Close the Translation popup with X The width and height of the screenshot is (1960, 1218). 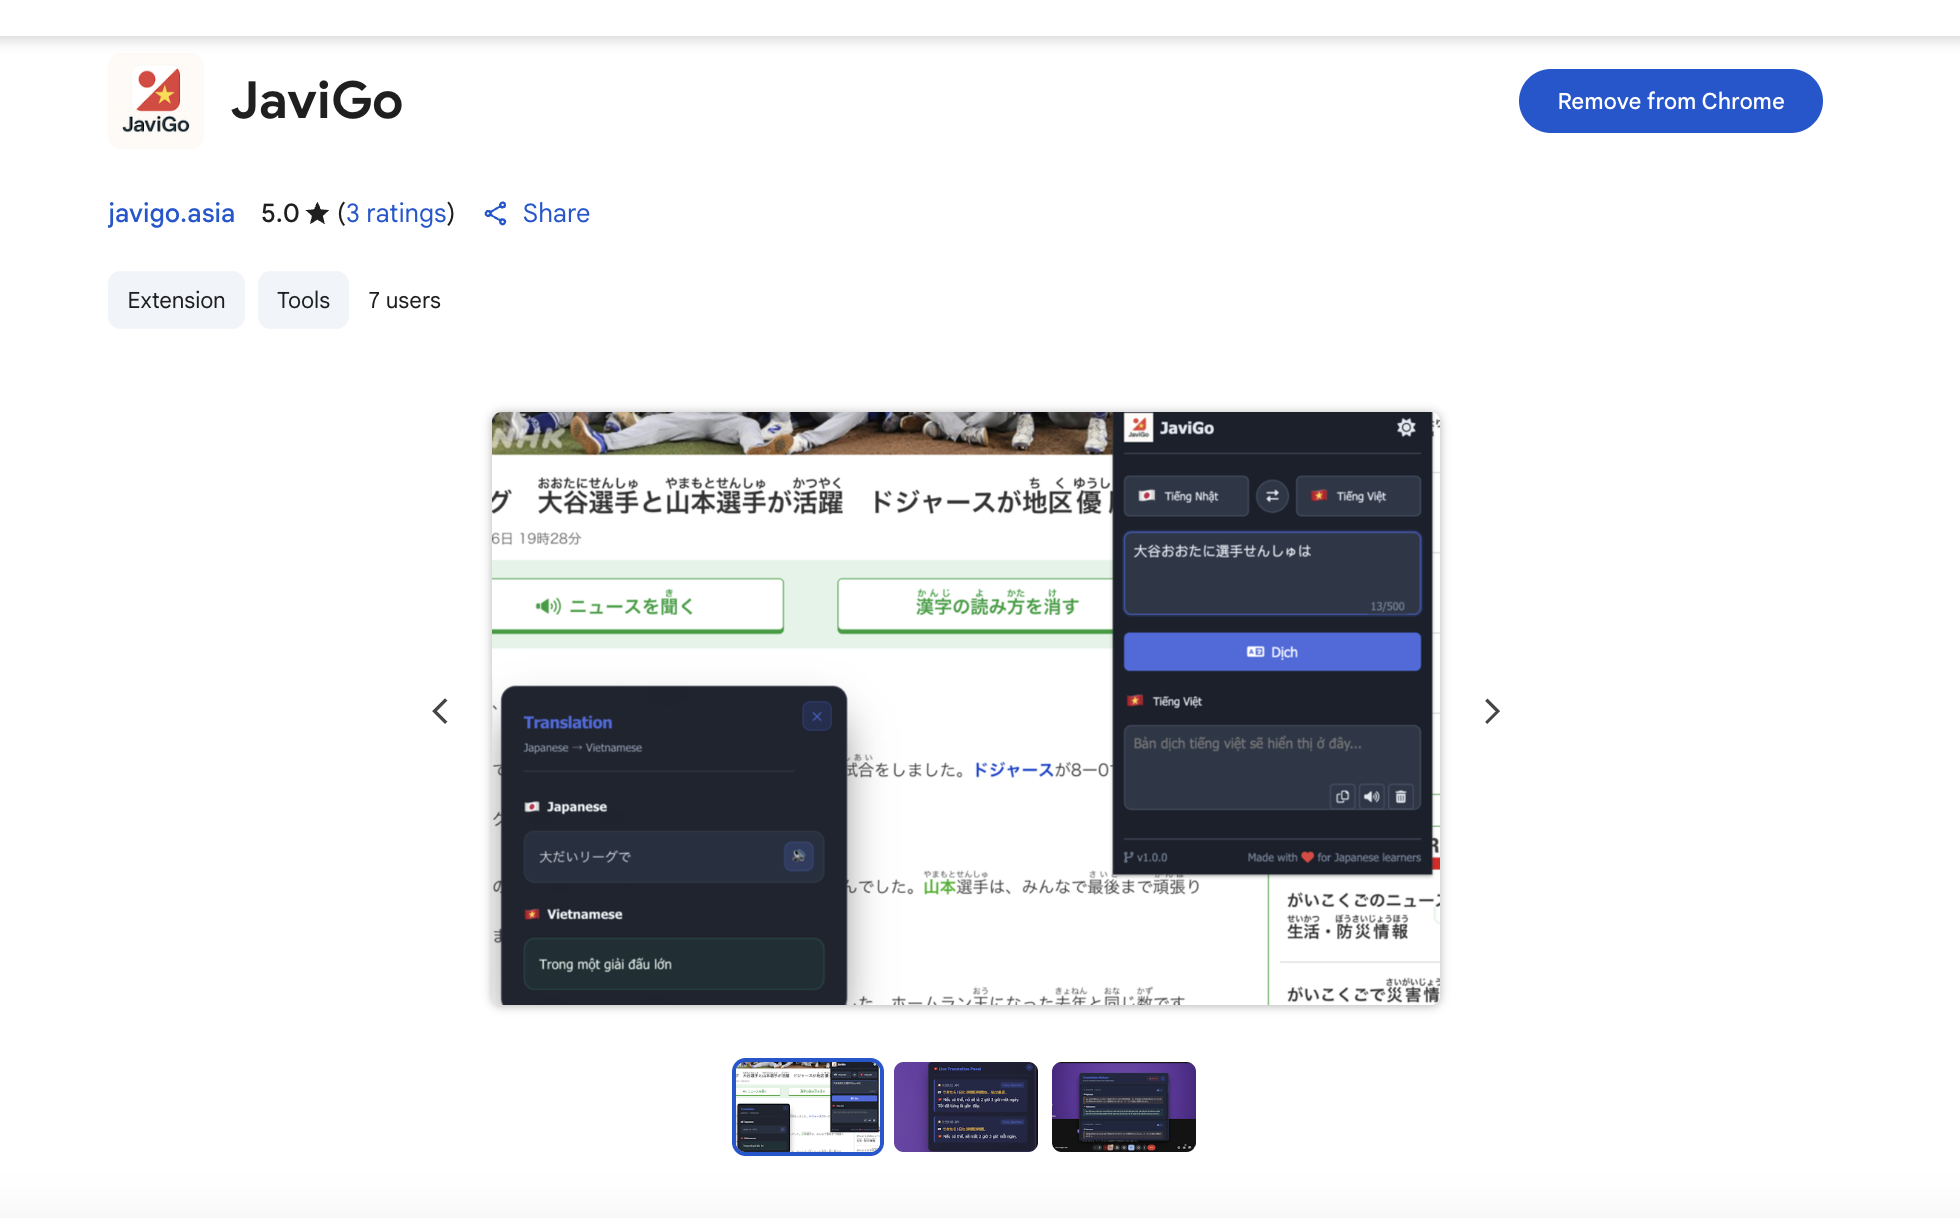tap(817, 716)
